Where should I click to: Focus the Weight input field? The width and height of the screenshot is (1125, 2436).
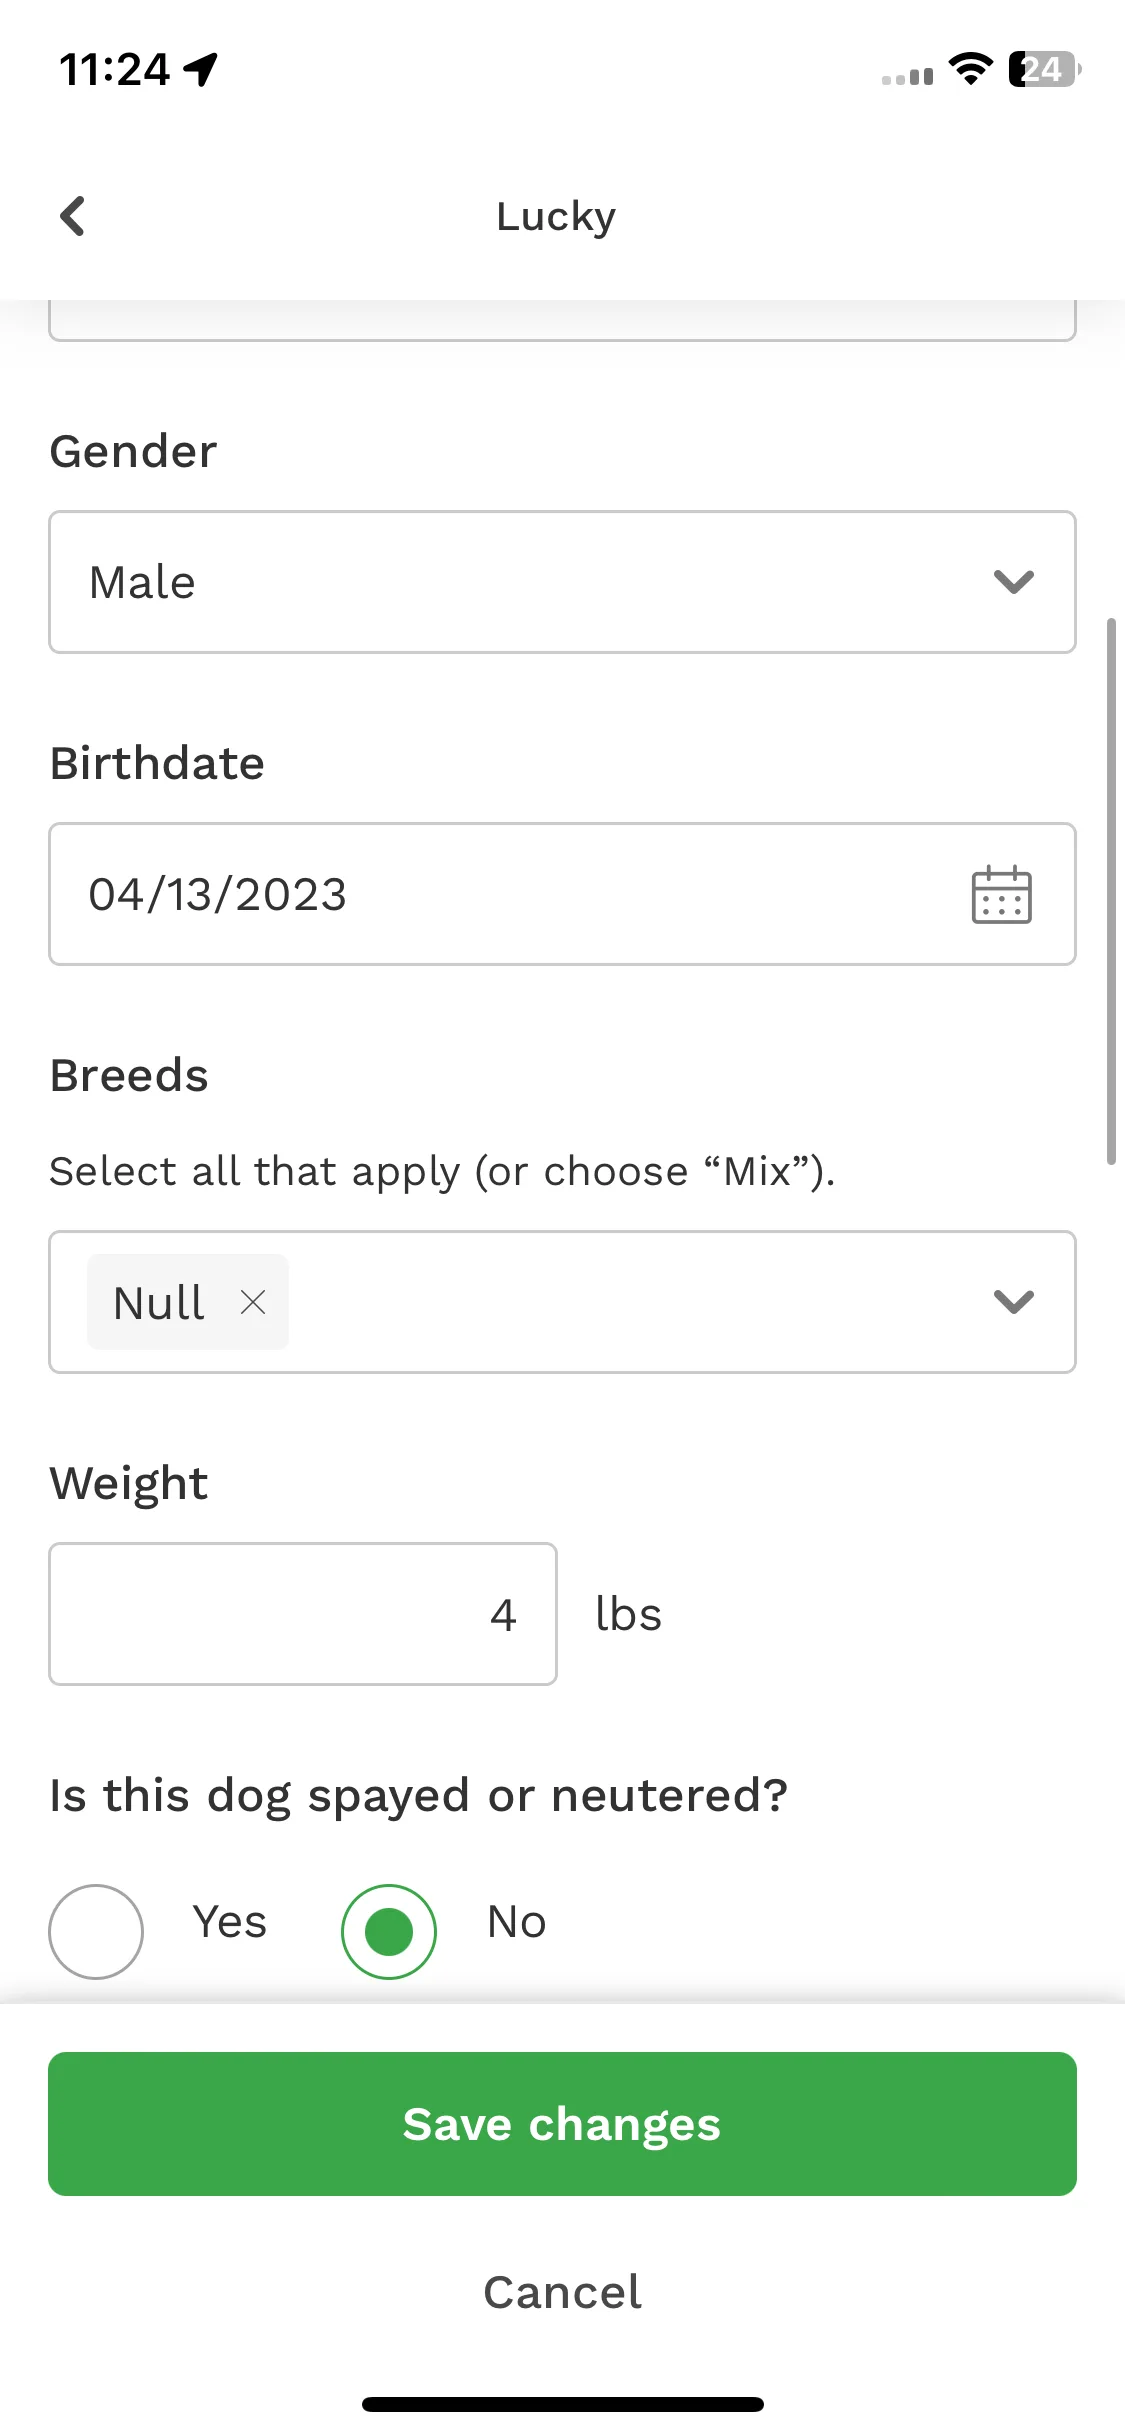pyautogui.click(x=303, y=1614)
